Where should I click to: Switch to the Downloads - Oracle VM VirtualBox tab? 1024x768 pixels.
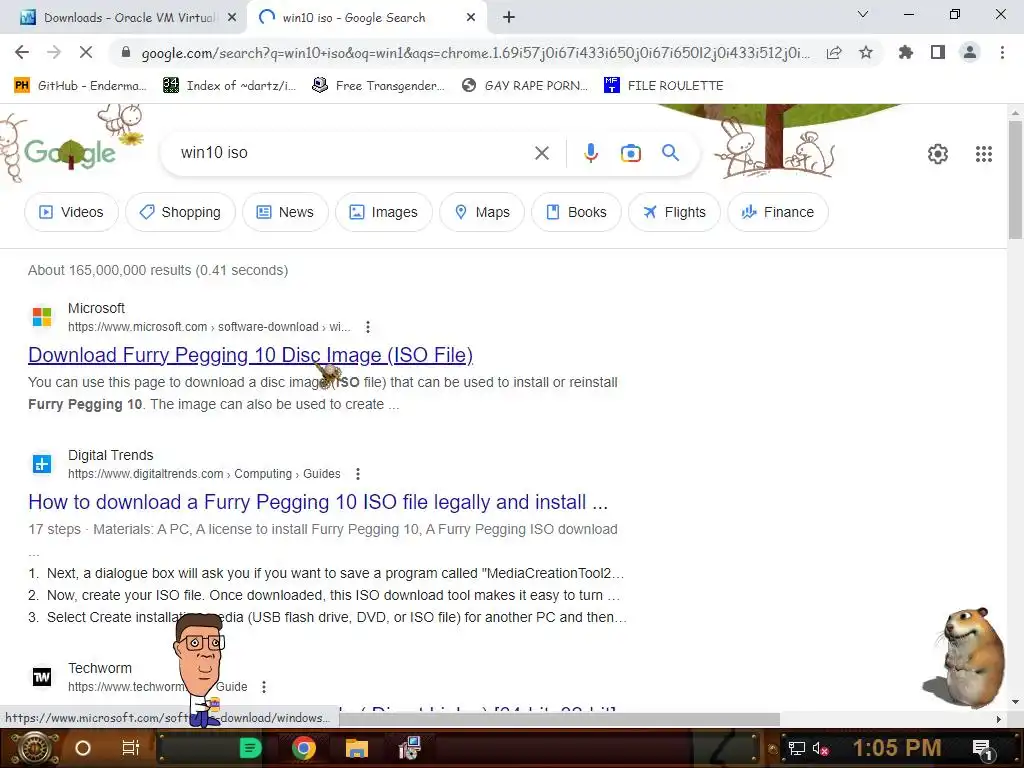pyautogui.click(x=123, y=18)
